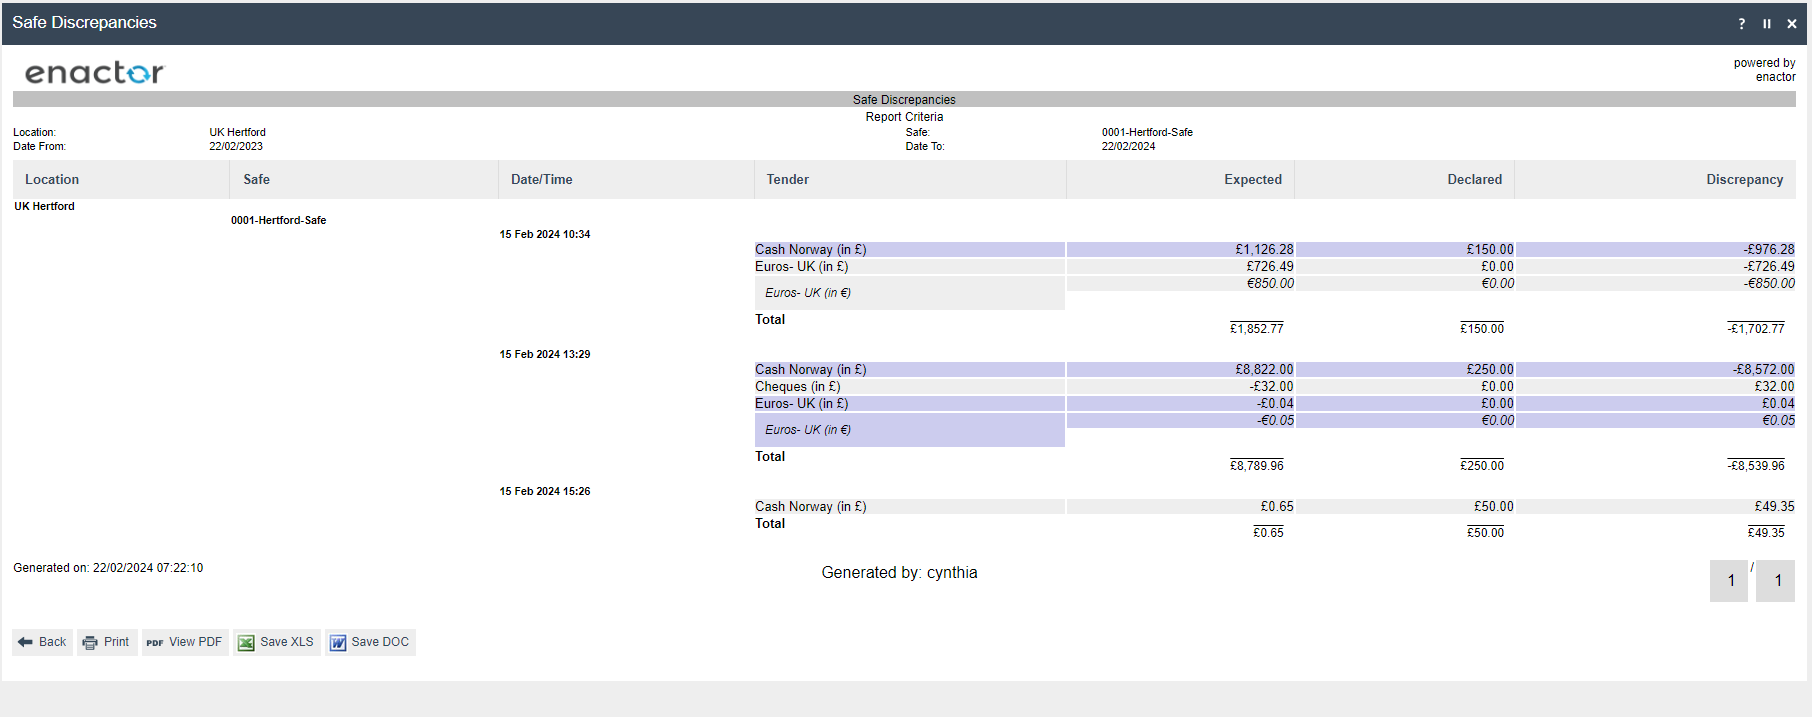Click total pages number box
The height and width of the screenshot is (717, 1812).
[1776, 581]
